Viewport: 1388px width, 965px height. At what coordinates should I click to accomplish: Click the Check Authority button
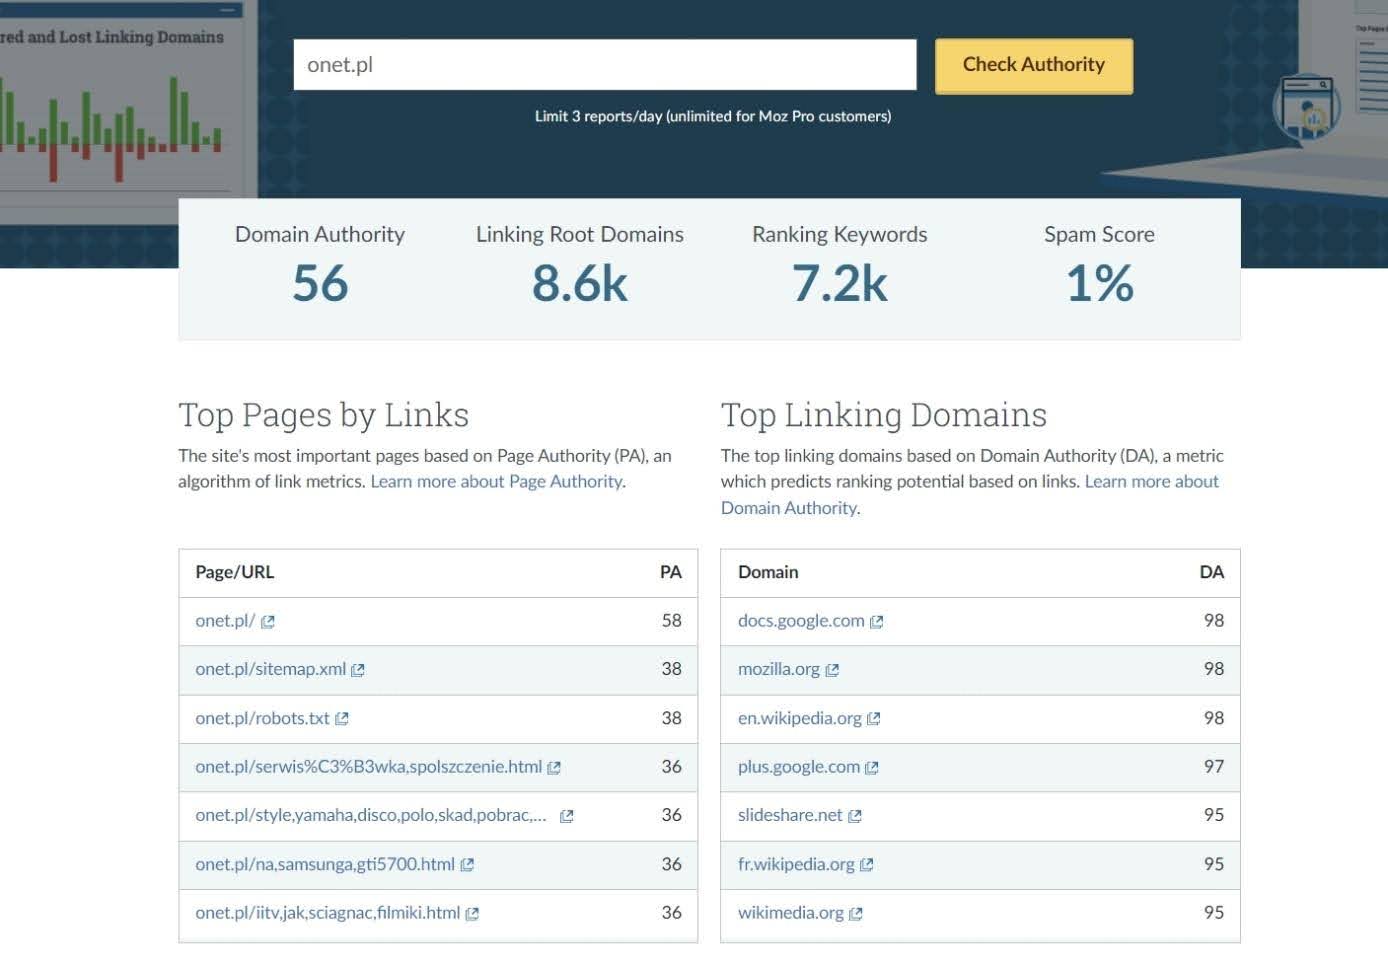click(x=1034, y=66)
